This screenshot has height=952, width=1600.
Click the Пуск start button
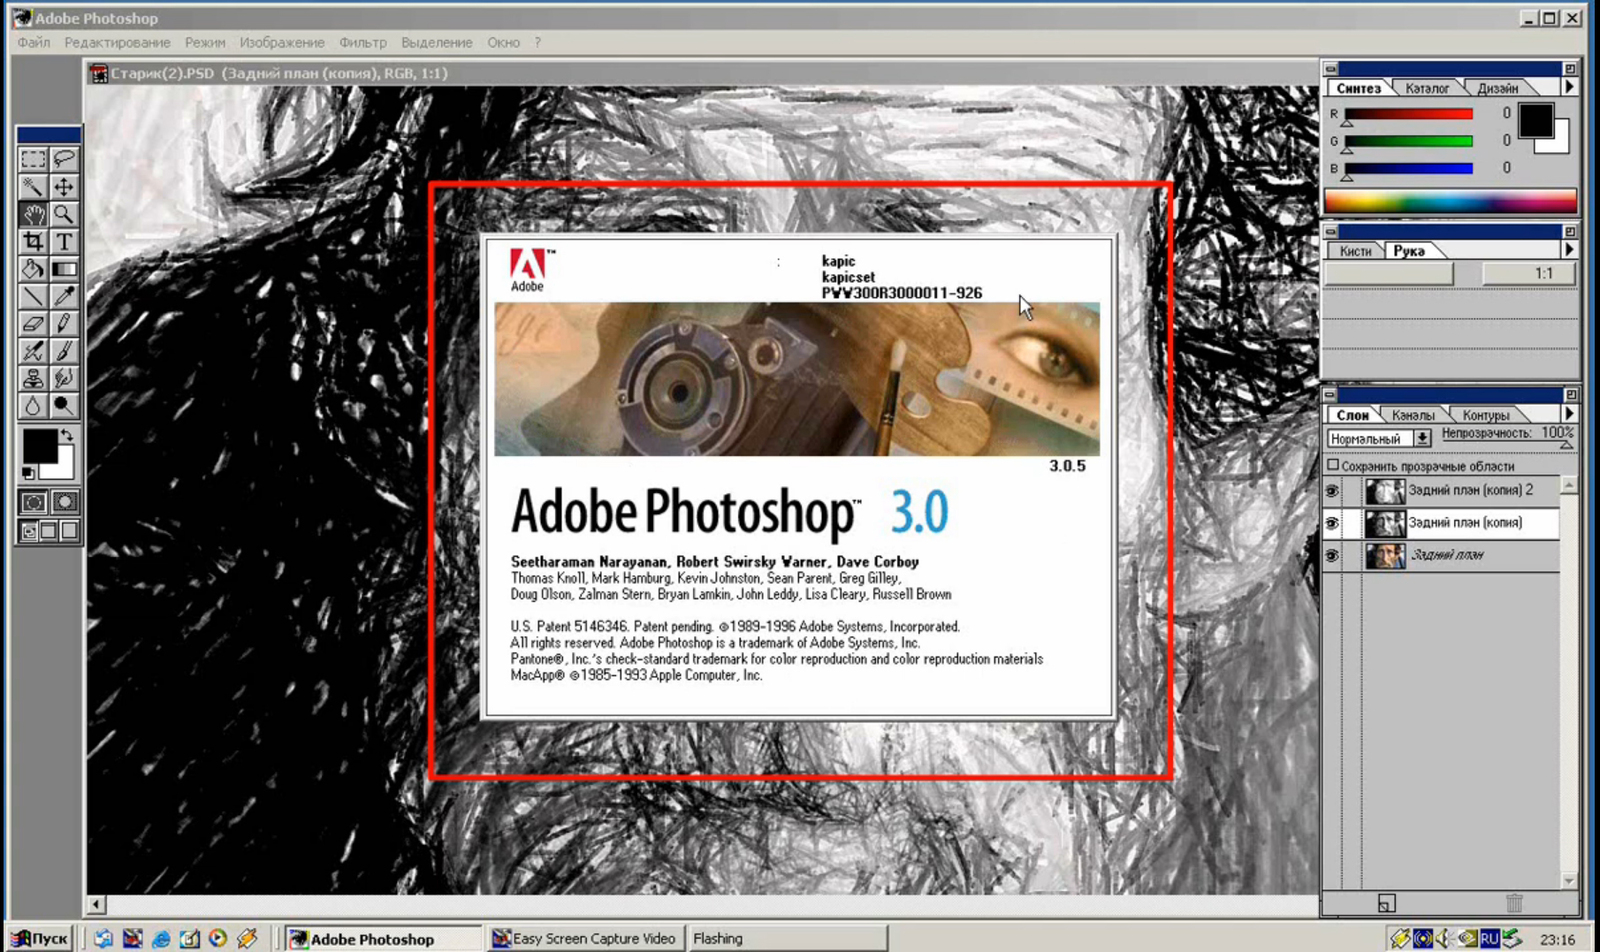tap(40, 938)
